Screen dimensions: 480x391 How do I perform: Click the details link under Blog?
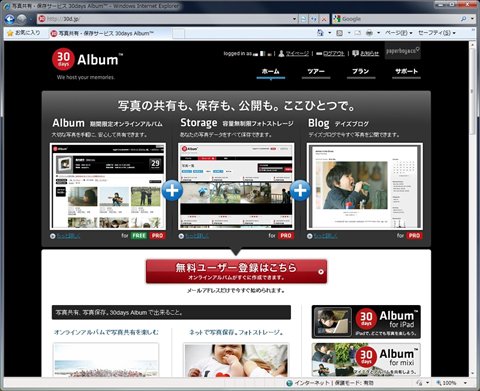pyautogui.click(x=325, y=236)
